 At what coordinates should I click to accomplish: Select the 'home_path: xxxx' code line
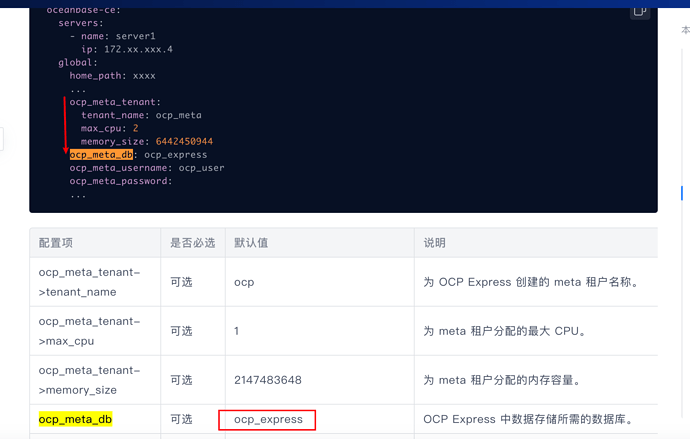[x=112, y=76]
